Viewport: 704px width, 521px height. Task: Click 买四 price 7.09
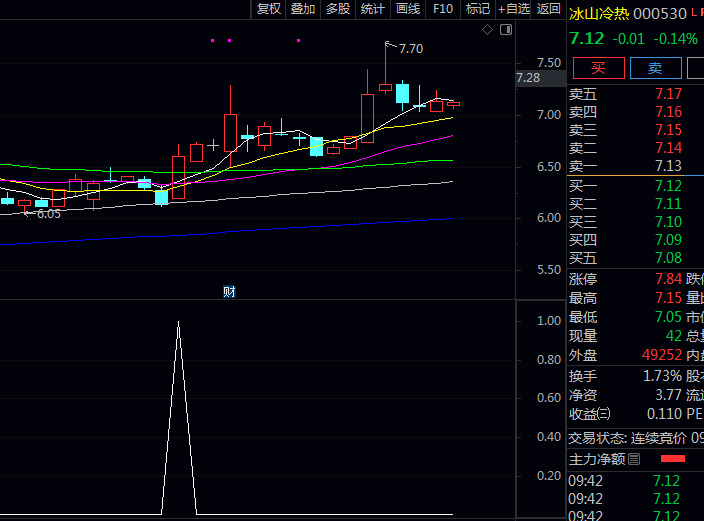point(668,240)
